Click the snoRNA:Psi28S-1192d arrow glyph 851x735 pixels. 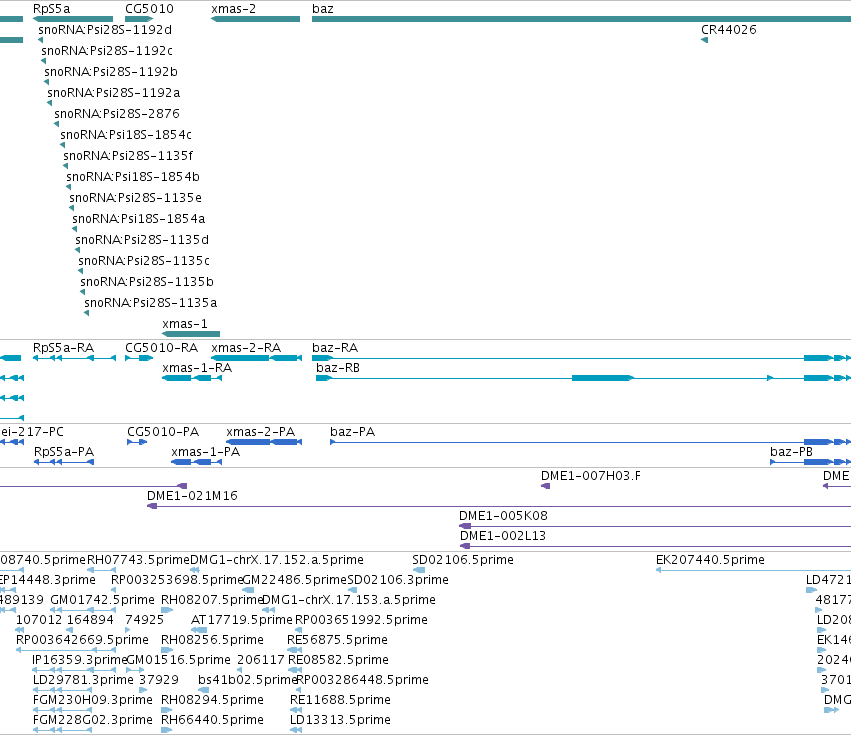[40, 40]
